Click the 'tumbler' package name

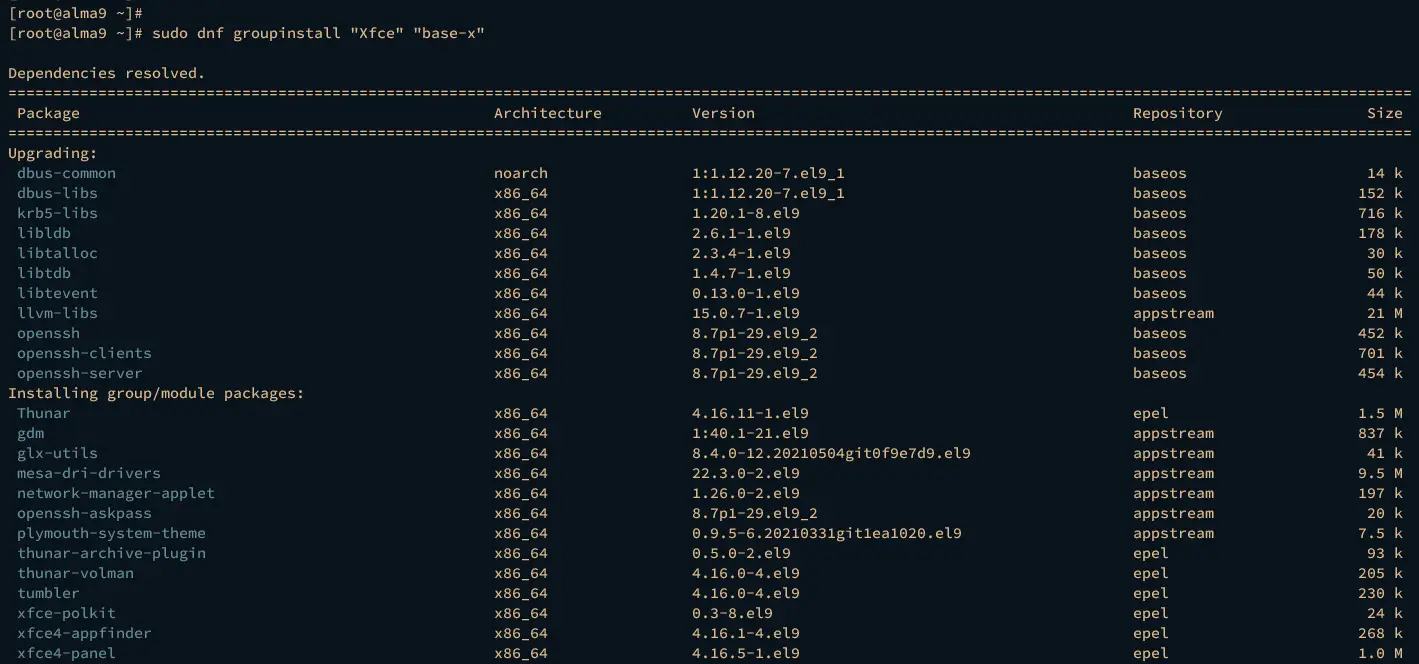pos(48,593)
